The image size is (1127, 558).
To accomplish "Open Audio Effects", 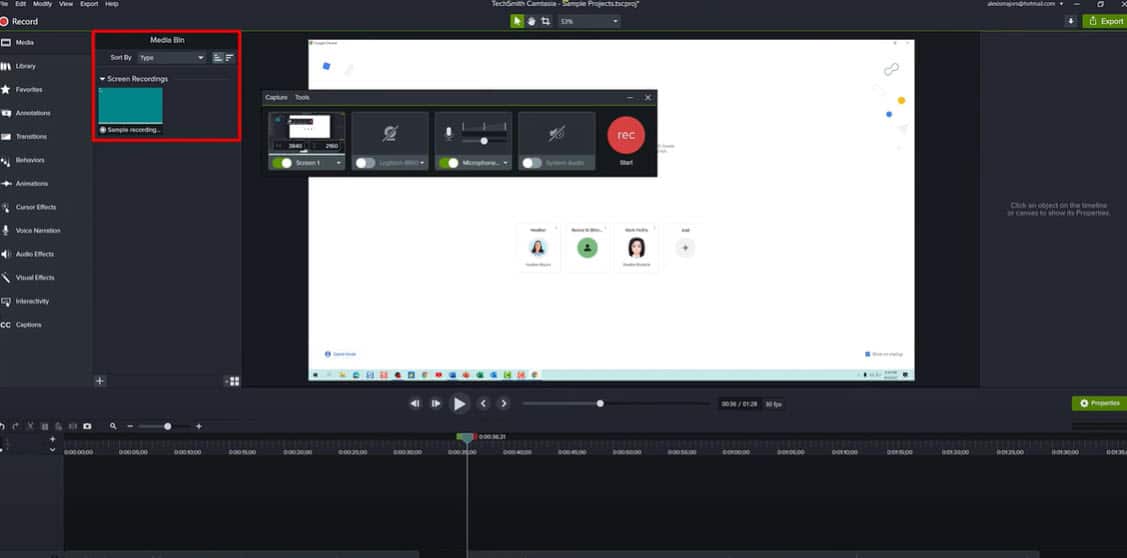I will [x=34, y=254].
